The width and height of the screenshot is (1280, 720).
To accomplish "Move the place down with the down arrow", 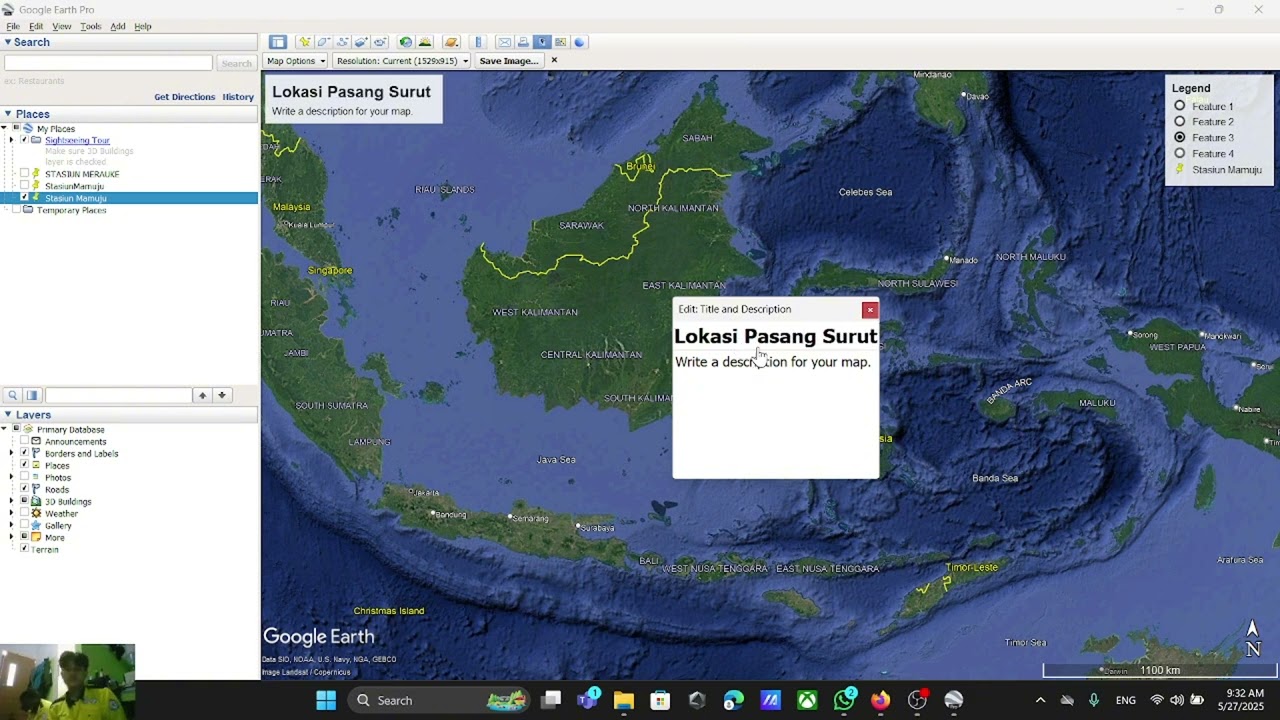I will pos(222,395).
